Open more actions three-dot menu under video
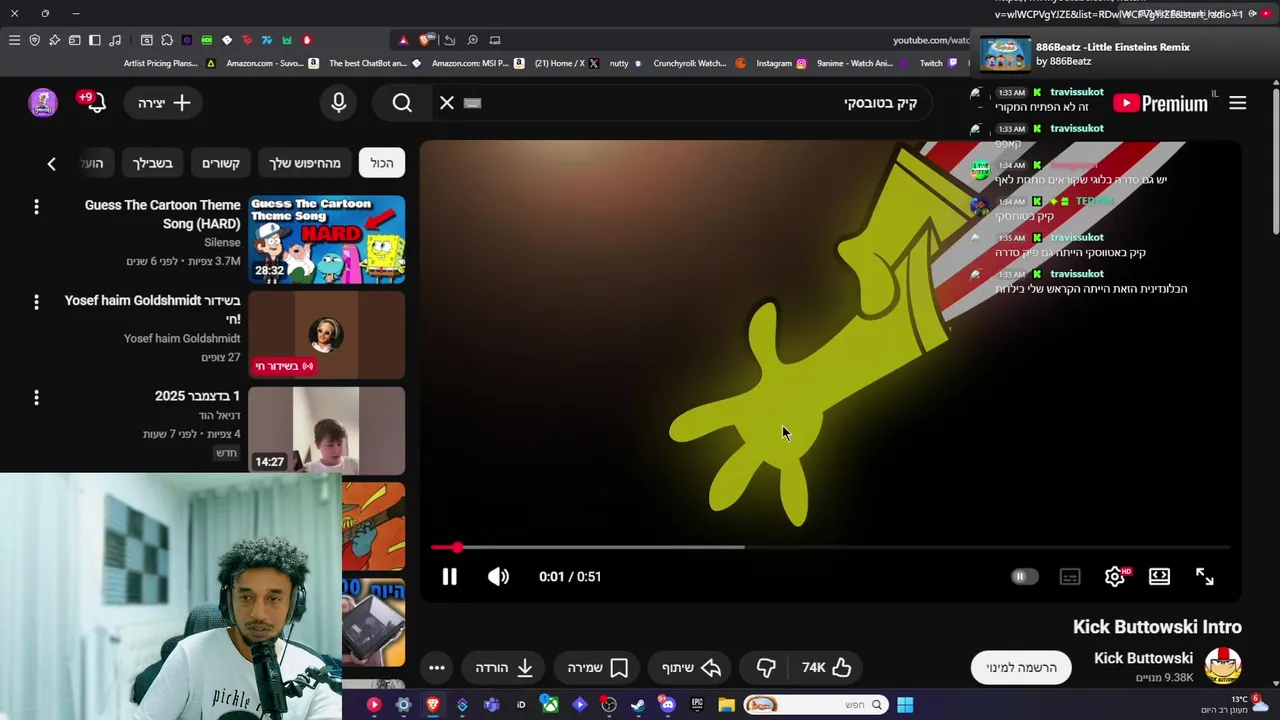The width and height of the screenshot is (1280, 720). [437, 667]
